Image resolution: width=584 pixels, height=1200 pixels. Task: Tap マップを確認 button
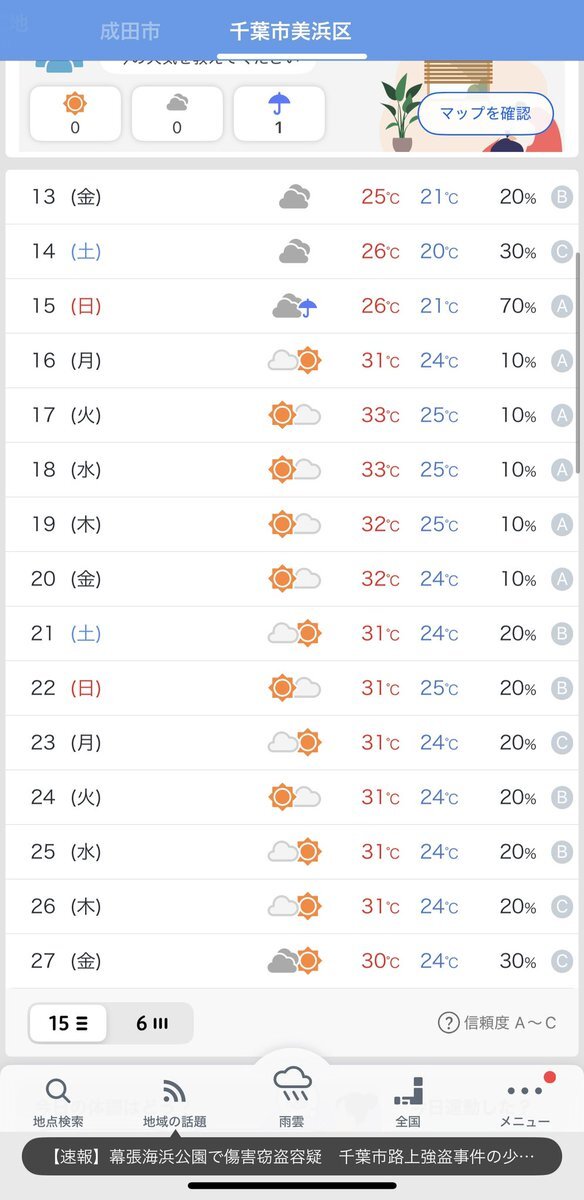coord(487,113)
